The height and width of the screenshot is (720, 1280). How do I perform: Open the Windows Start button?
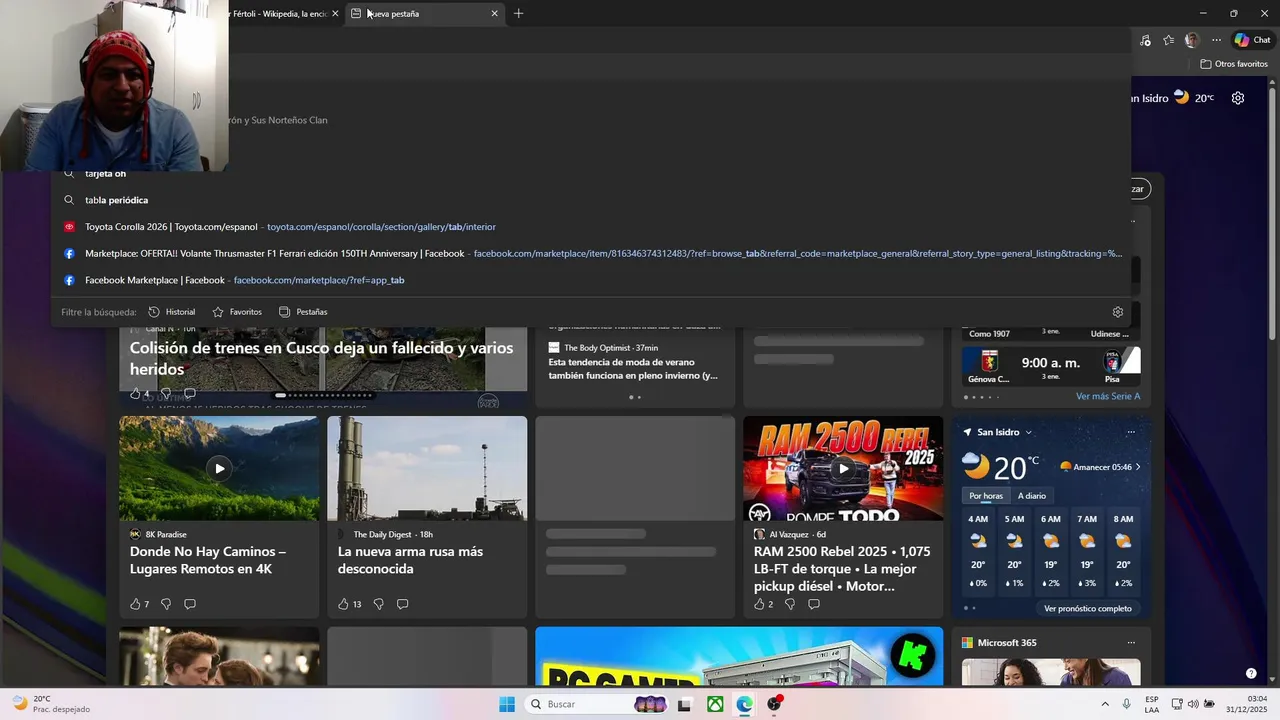(x=507, y=704)
